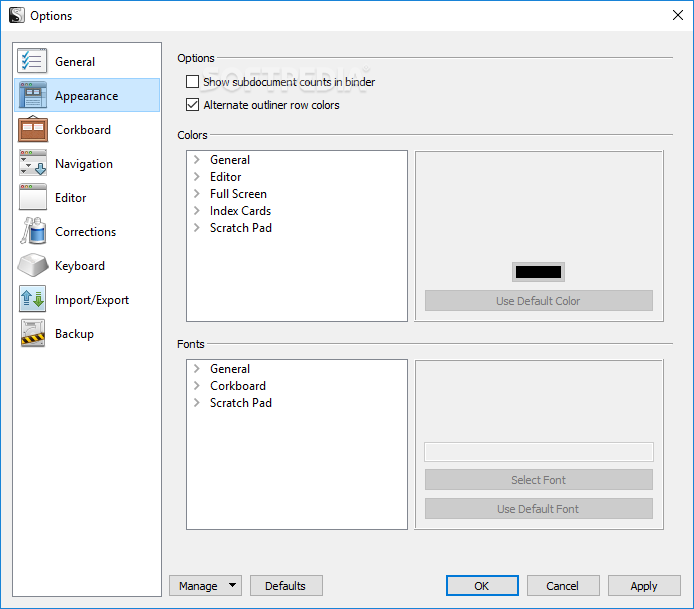Click the Corkboard icon
Image resolution: width=694 pixels, height=609 pixels.
(33, 129)
